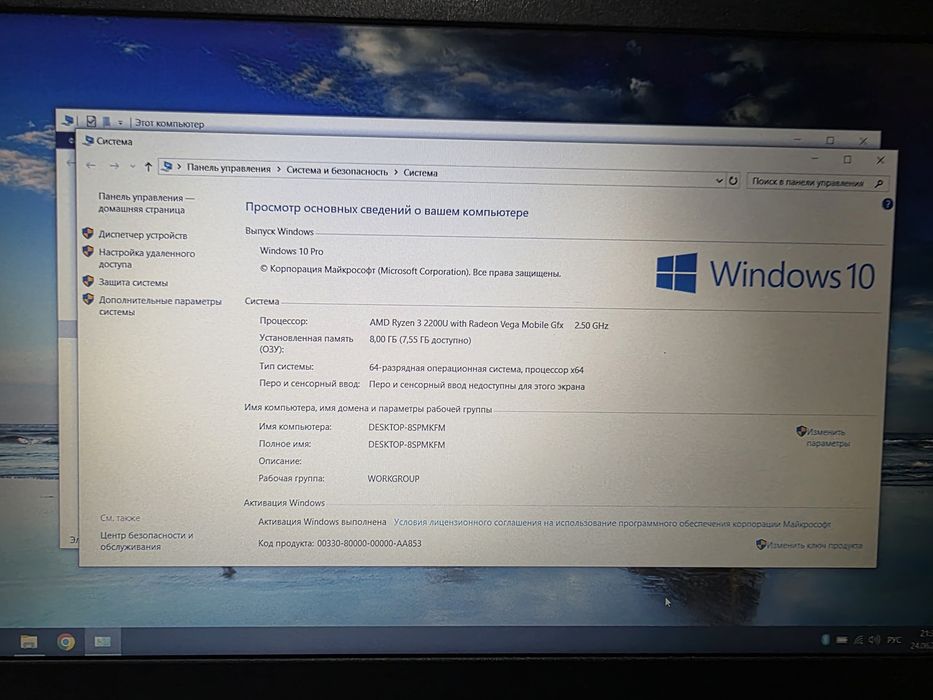Click the forward navigation arrow

114,166
